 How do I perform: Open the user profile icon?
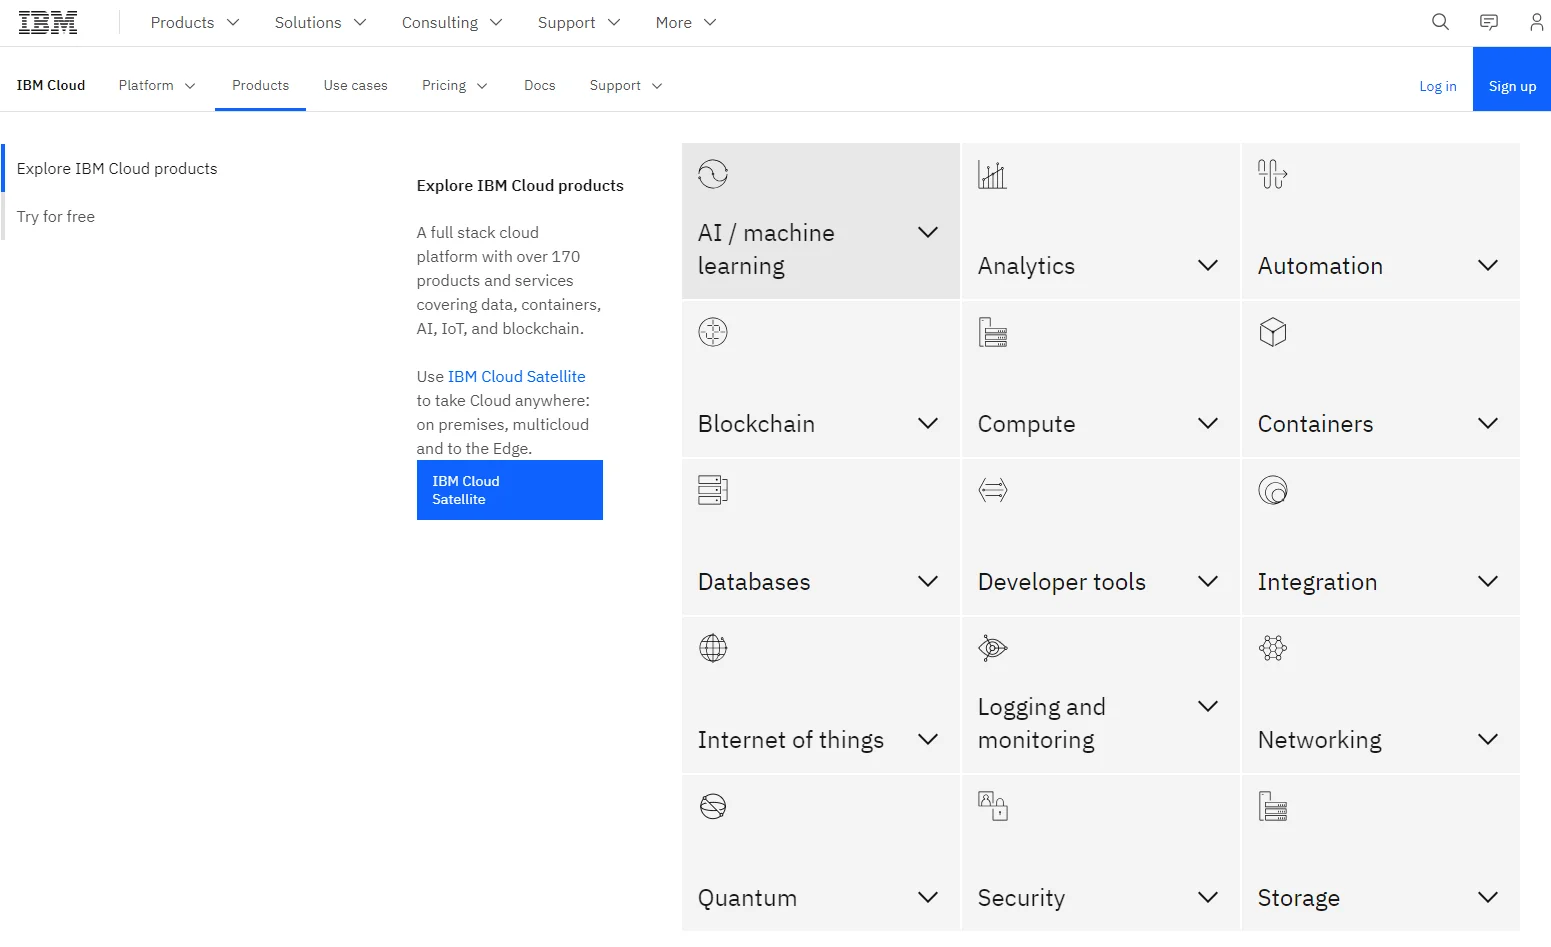(x=1537, y=22)
